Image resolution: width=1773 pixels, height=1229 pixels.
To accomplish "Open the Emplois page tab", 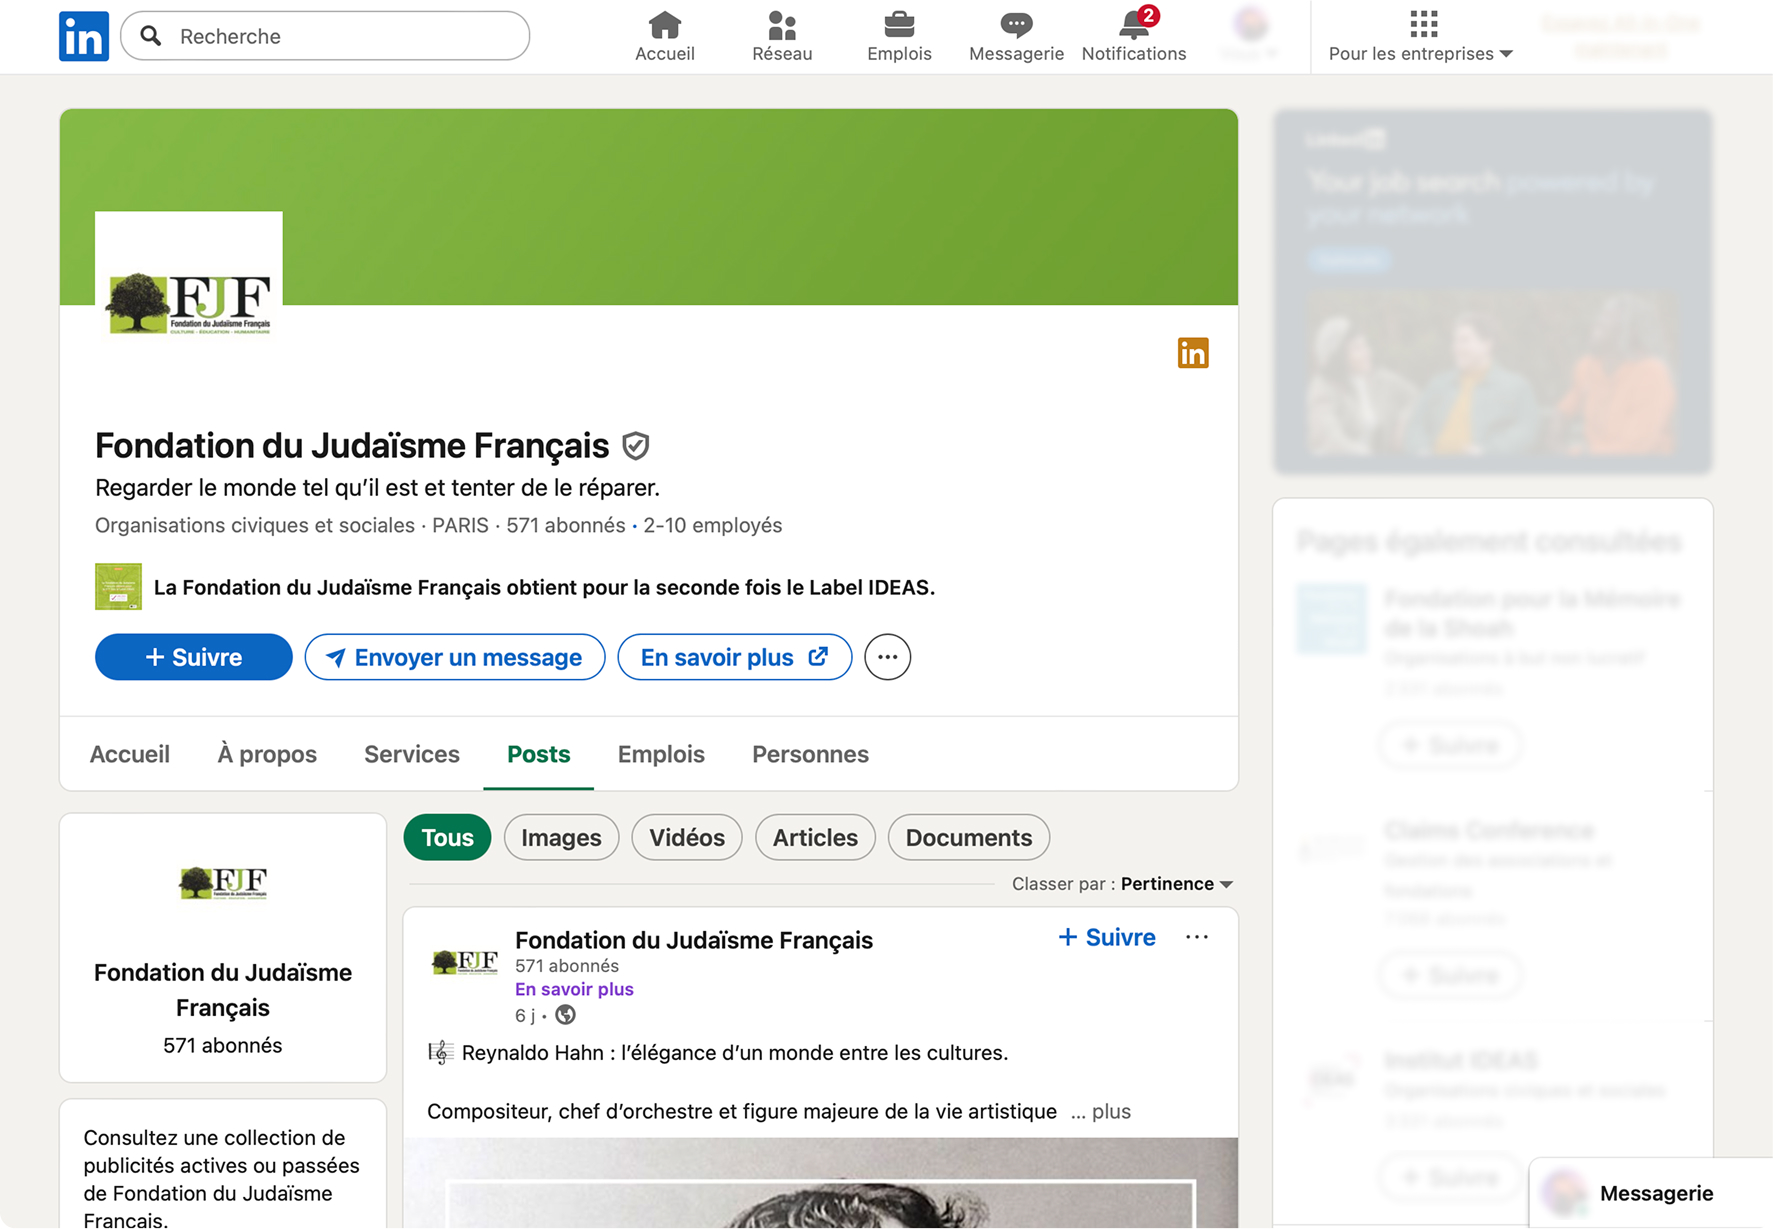I will click(x=661, y=754).
